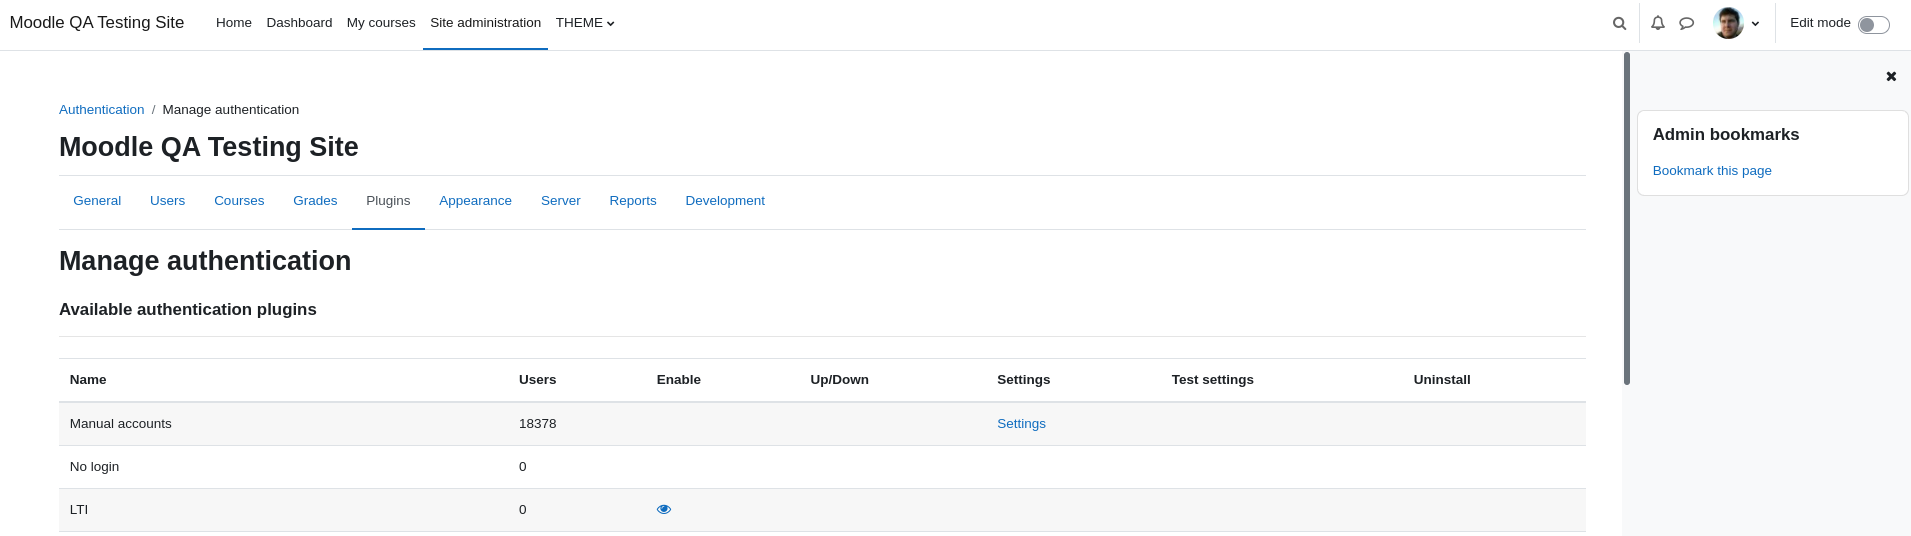Select the Development tab

725,201
